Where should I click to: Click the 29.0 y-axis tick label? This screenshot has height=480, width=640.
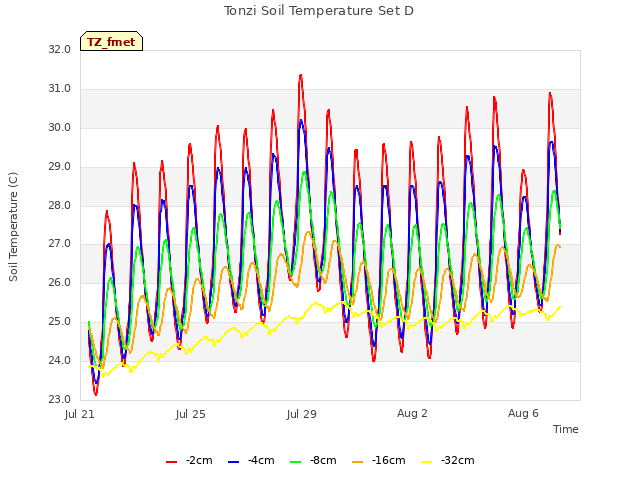coord(60,167)
